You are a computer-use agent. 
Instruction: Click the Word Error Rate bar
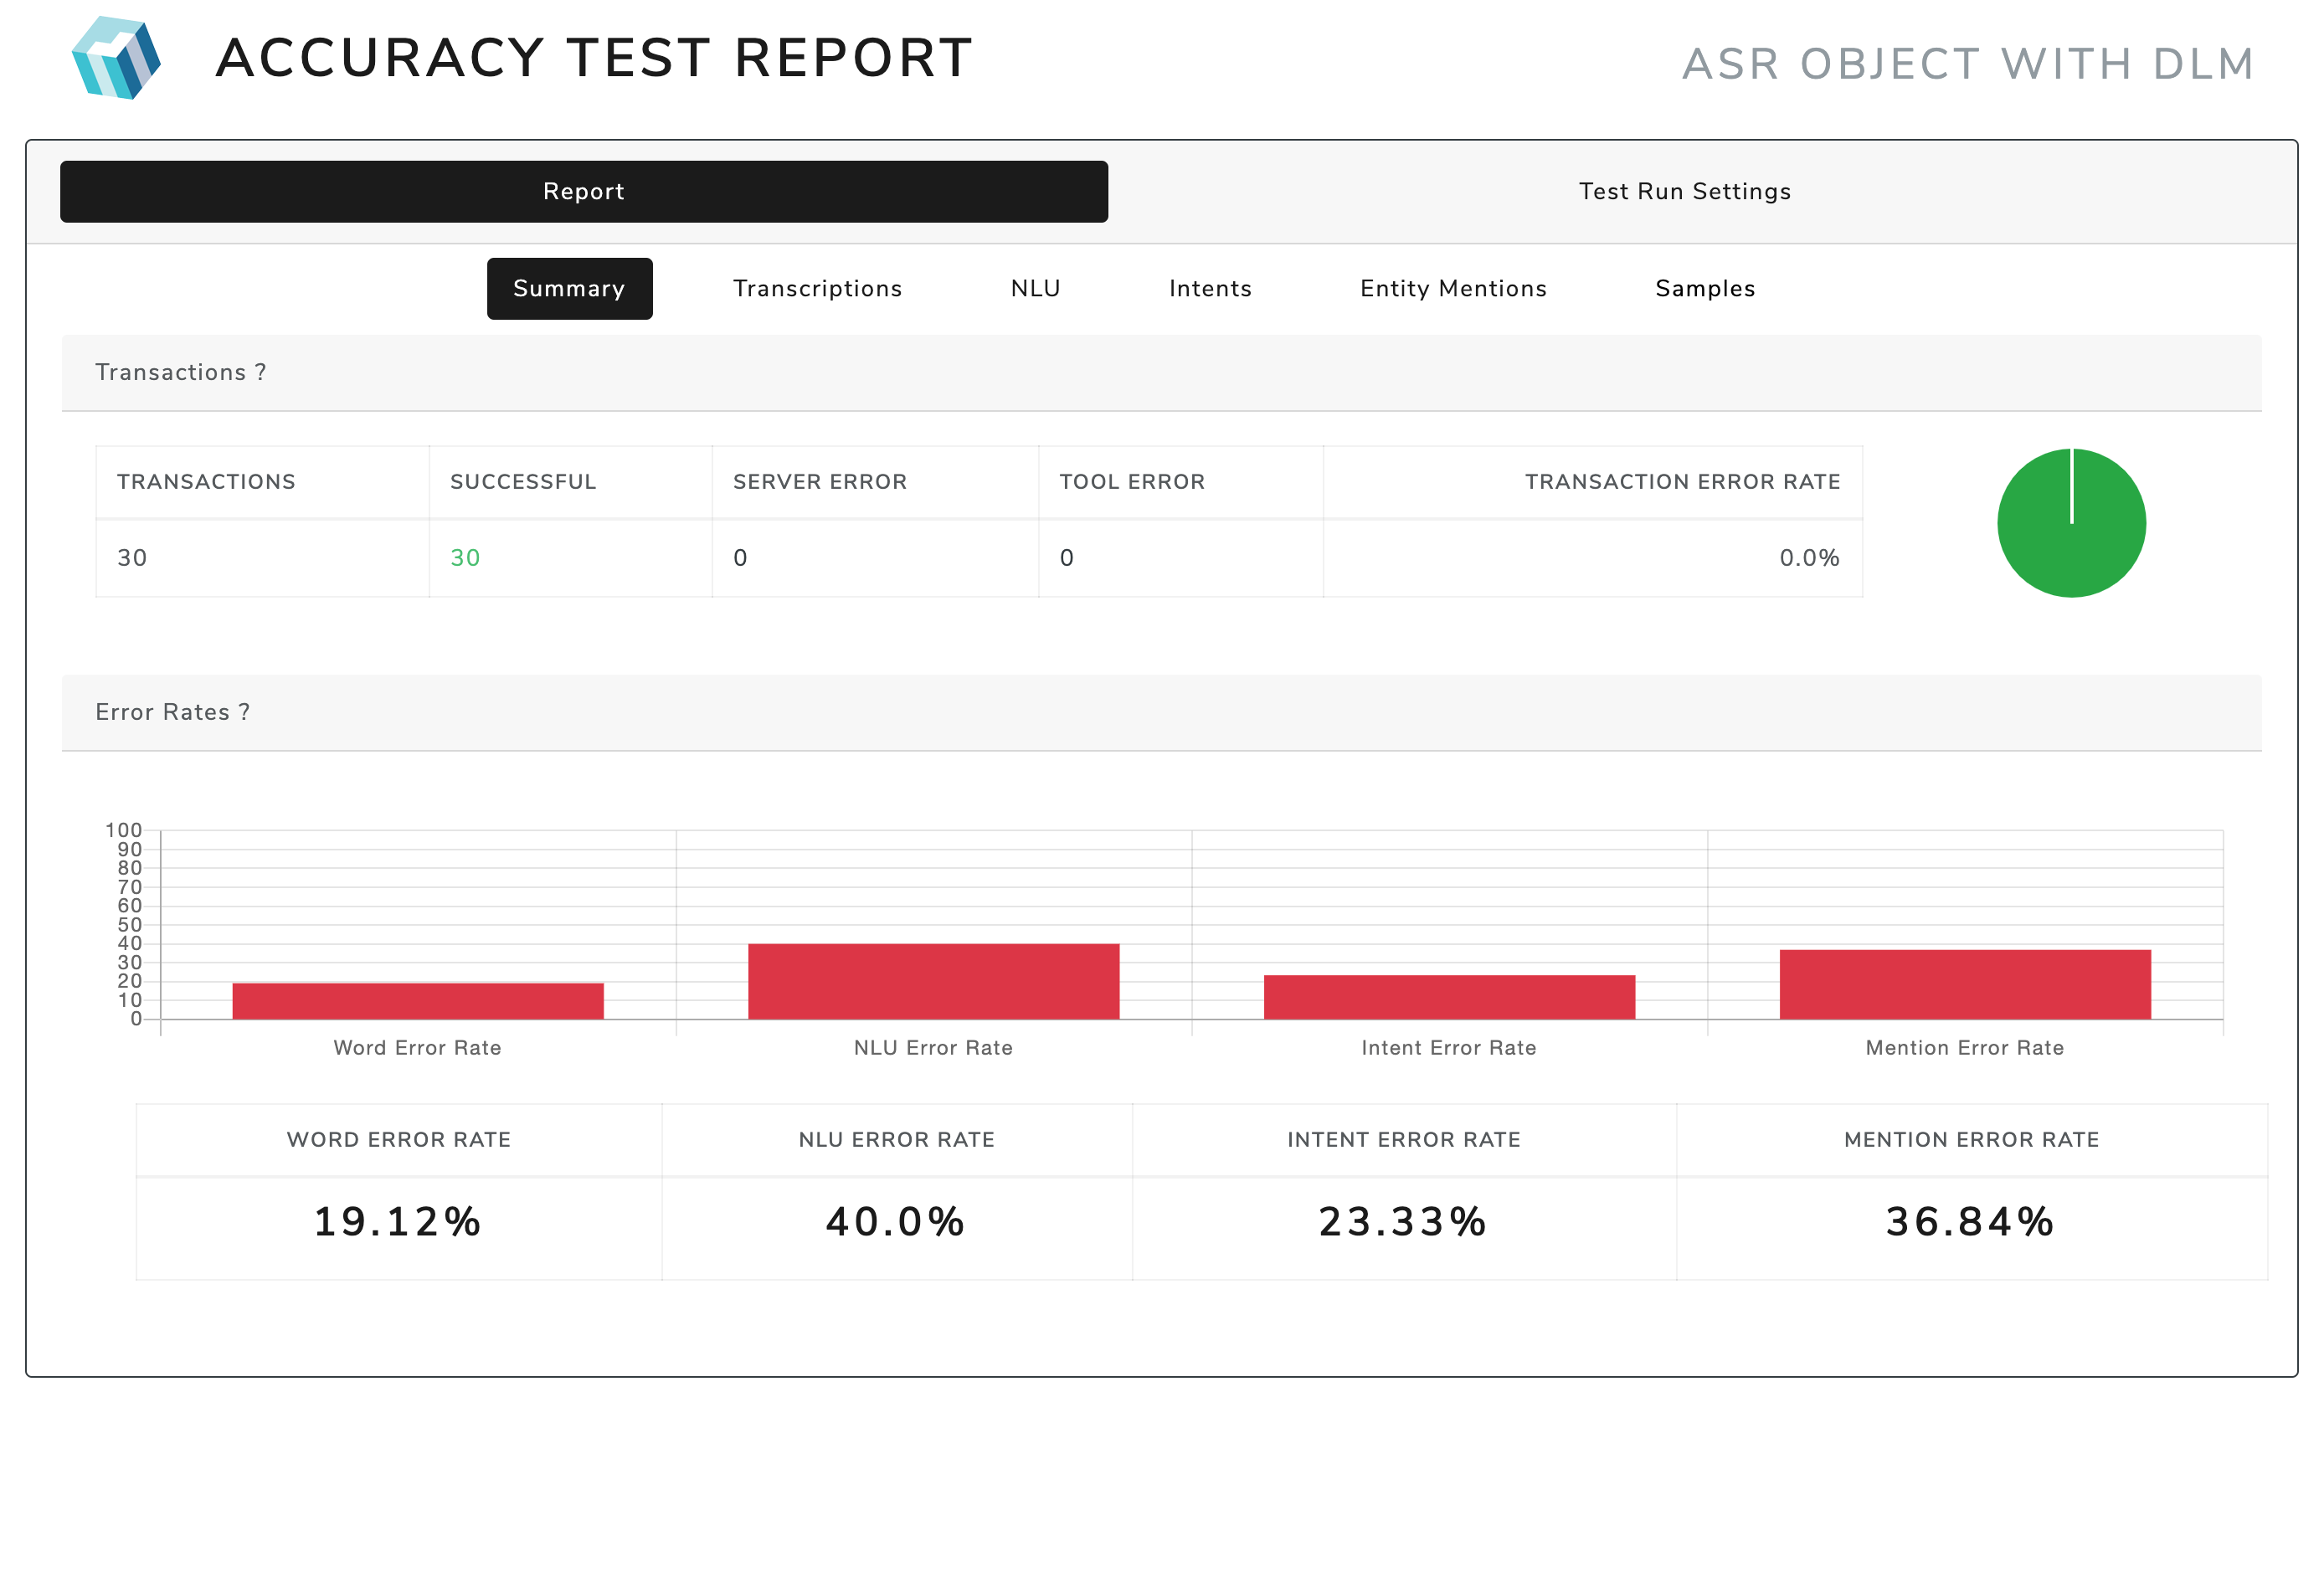click(x=418, y=1001)
